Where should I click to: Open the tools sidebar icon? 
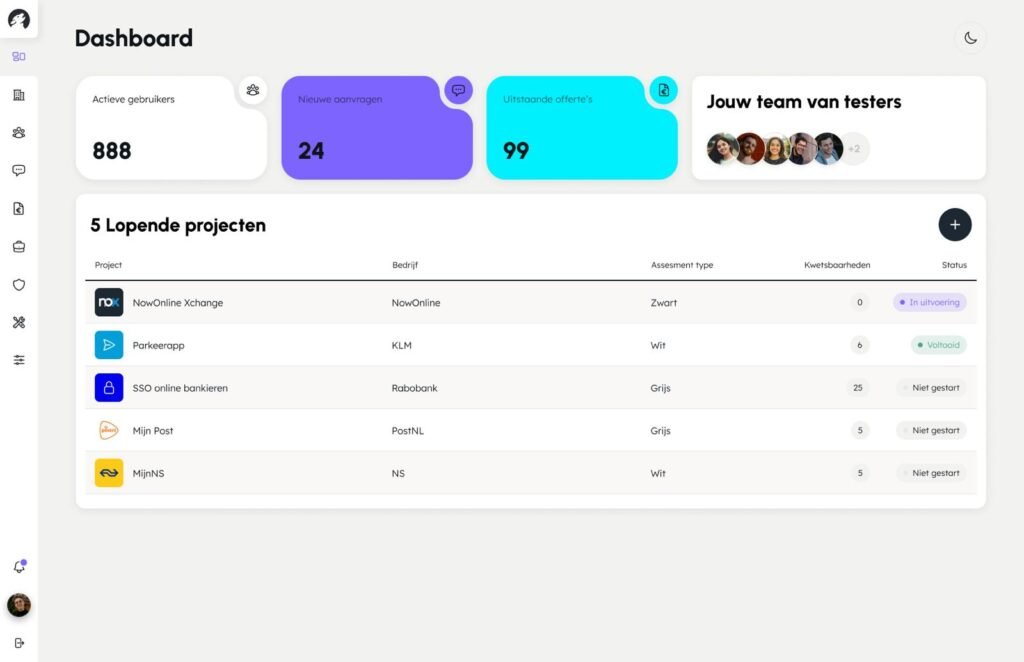coord(19,322)
